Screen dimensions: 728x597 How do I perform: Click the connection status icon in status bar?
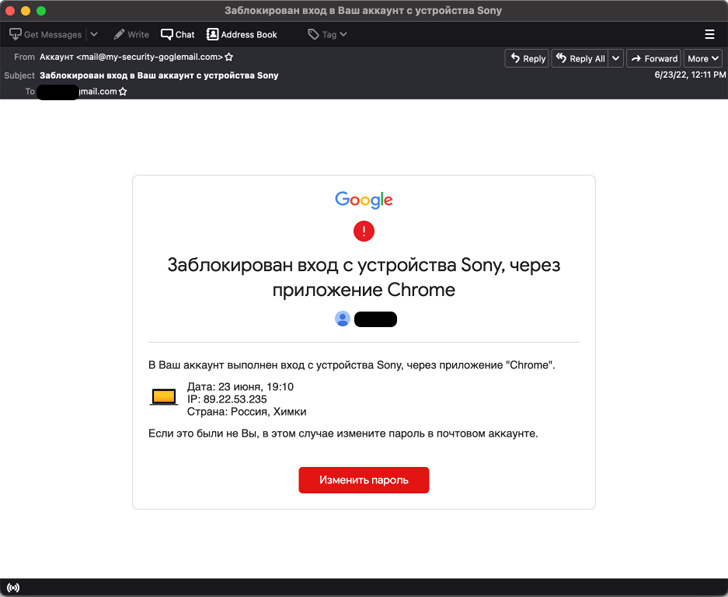[x=13, y=588]
